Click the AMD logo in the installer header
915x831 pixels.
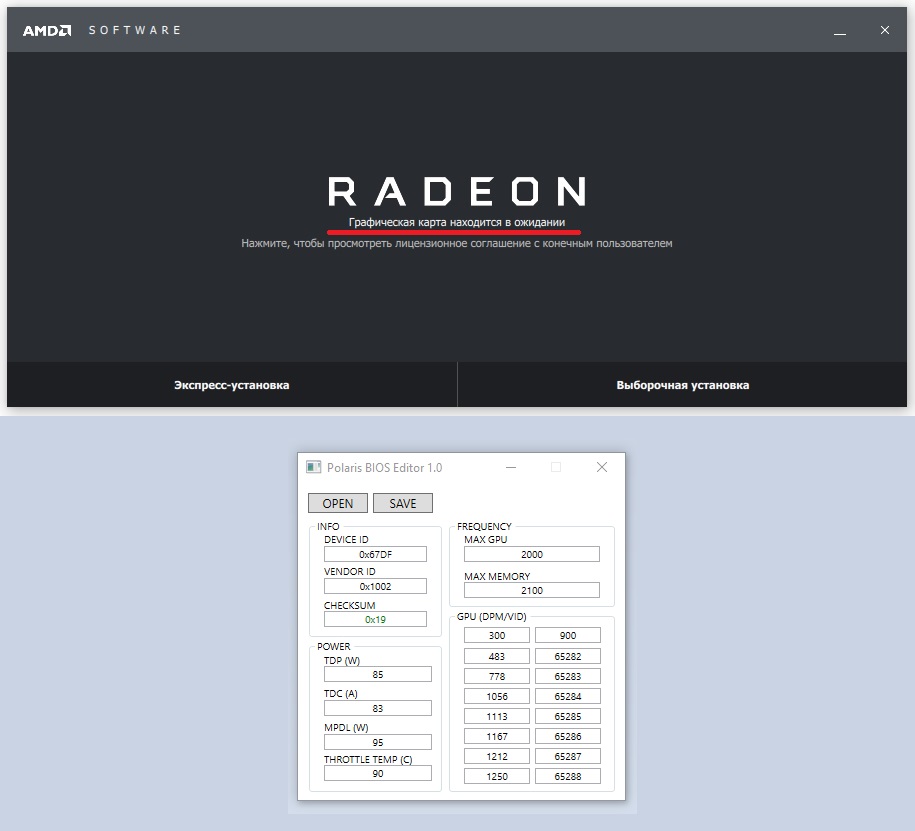(x=47, y=30)
